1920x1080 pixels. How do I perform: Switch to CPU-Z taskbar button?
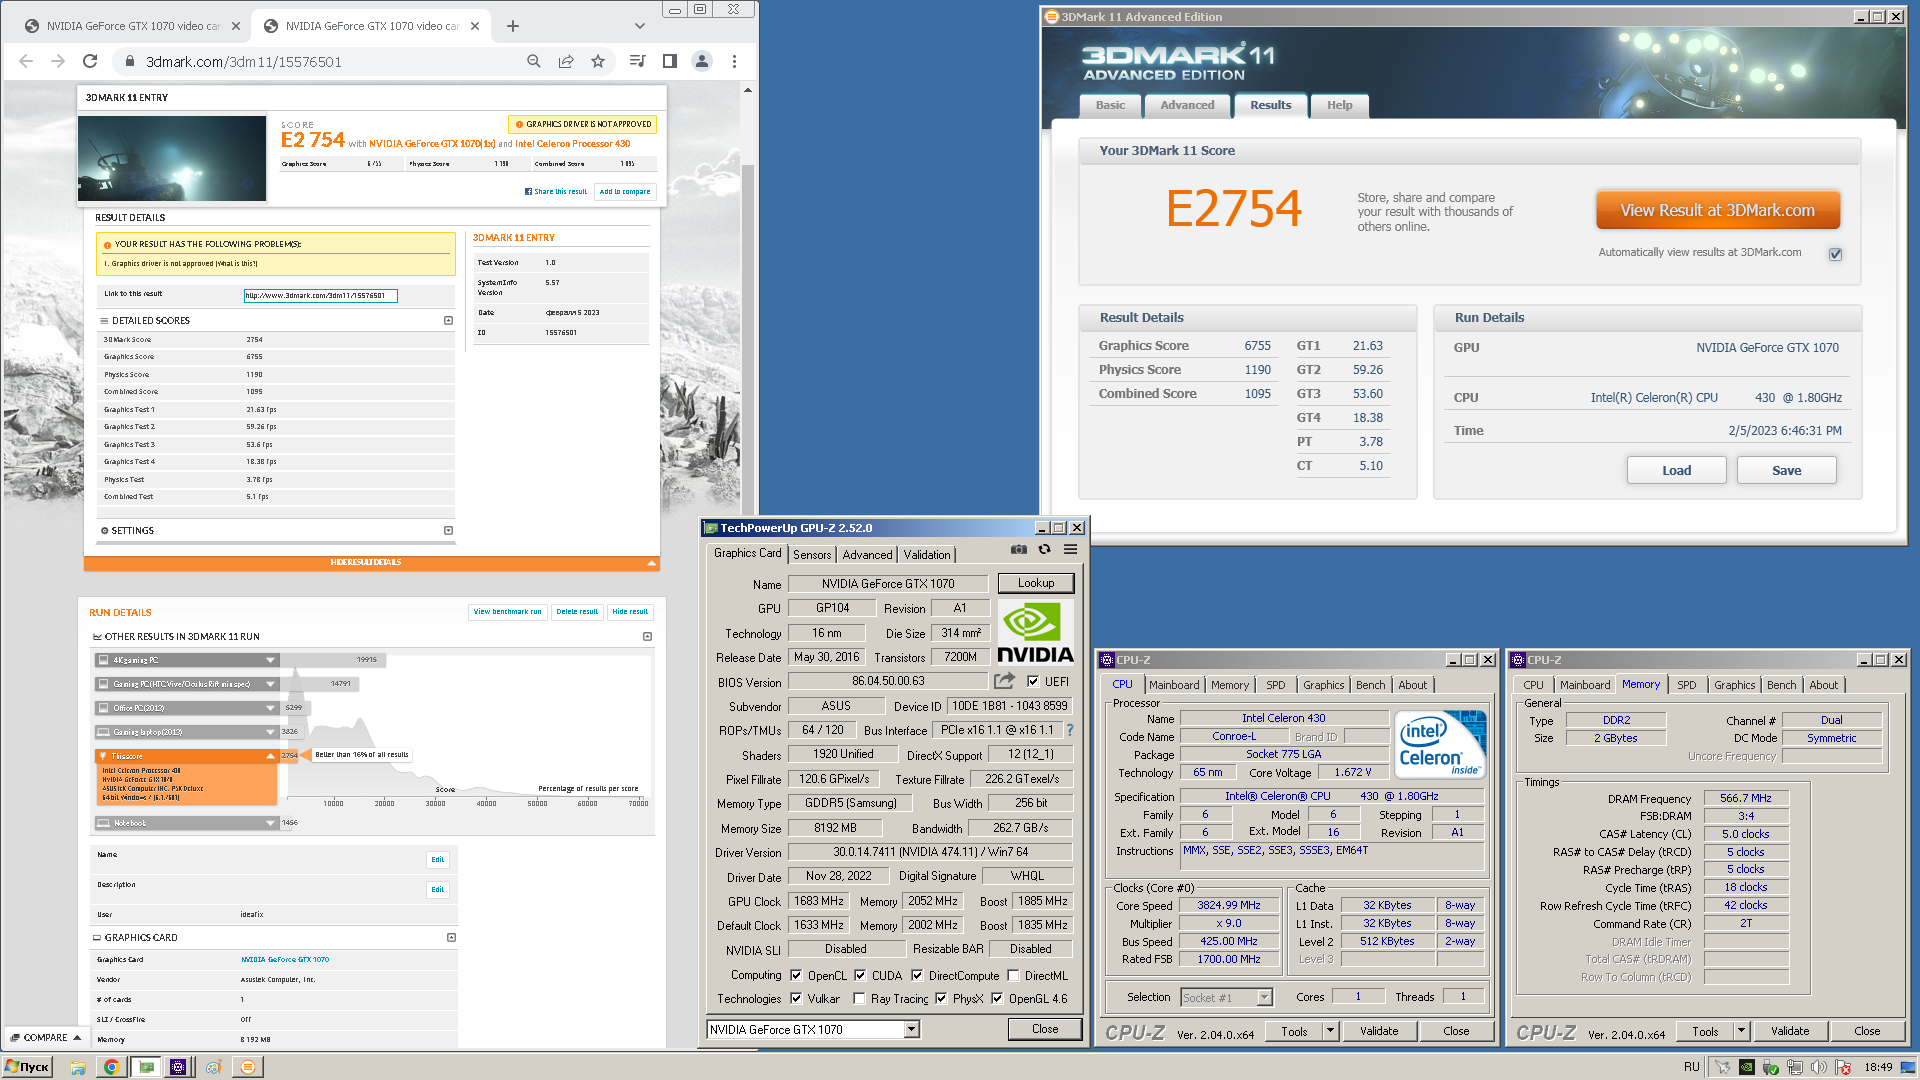coord(178,1067)
